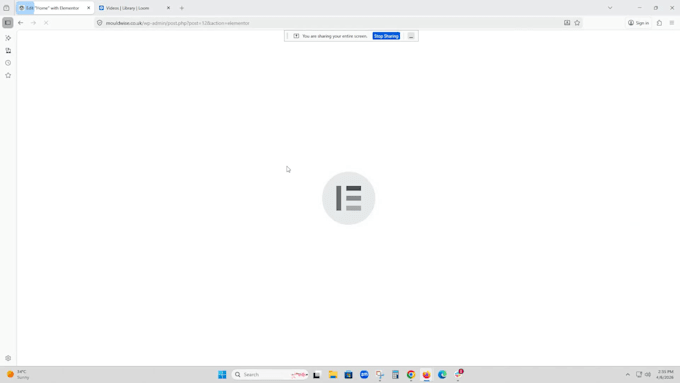This screenshot has width=680, height=383.
Task: Show hidden system tray icons
Action: [x=628, y=375]
